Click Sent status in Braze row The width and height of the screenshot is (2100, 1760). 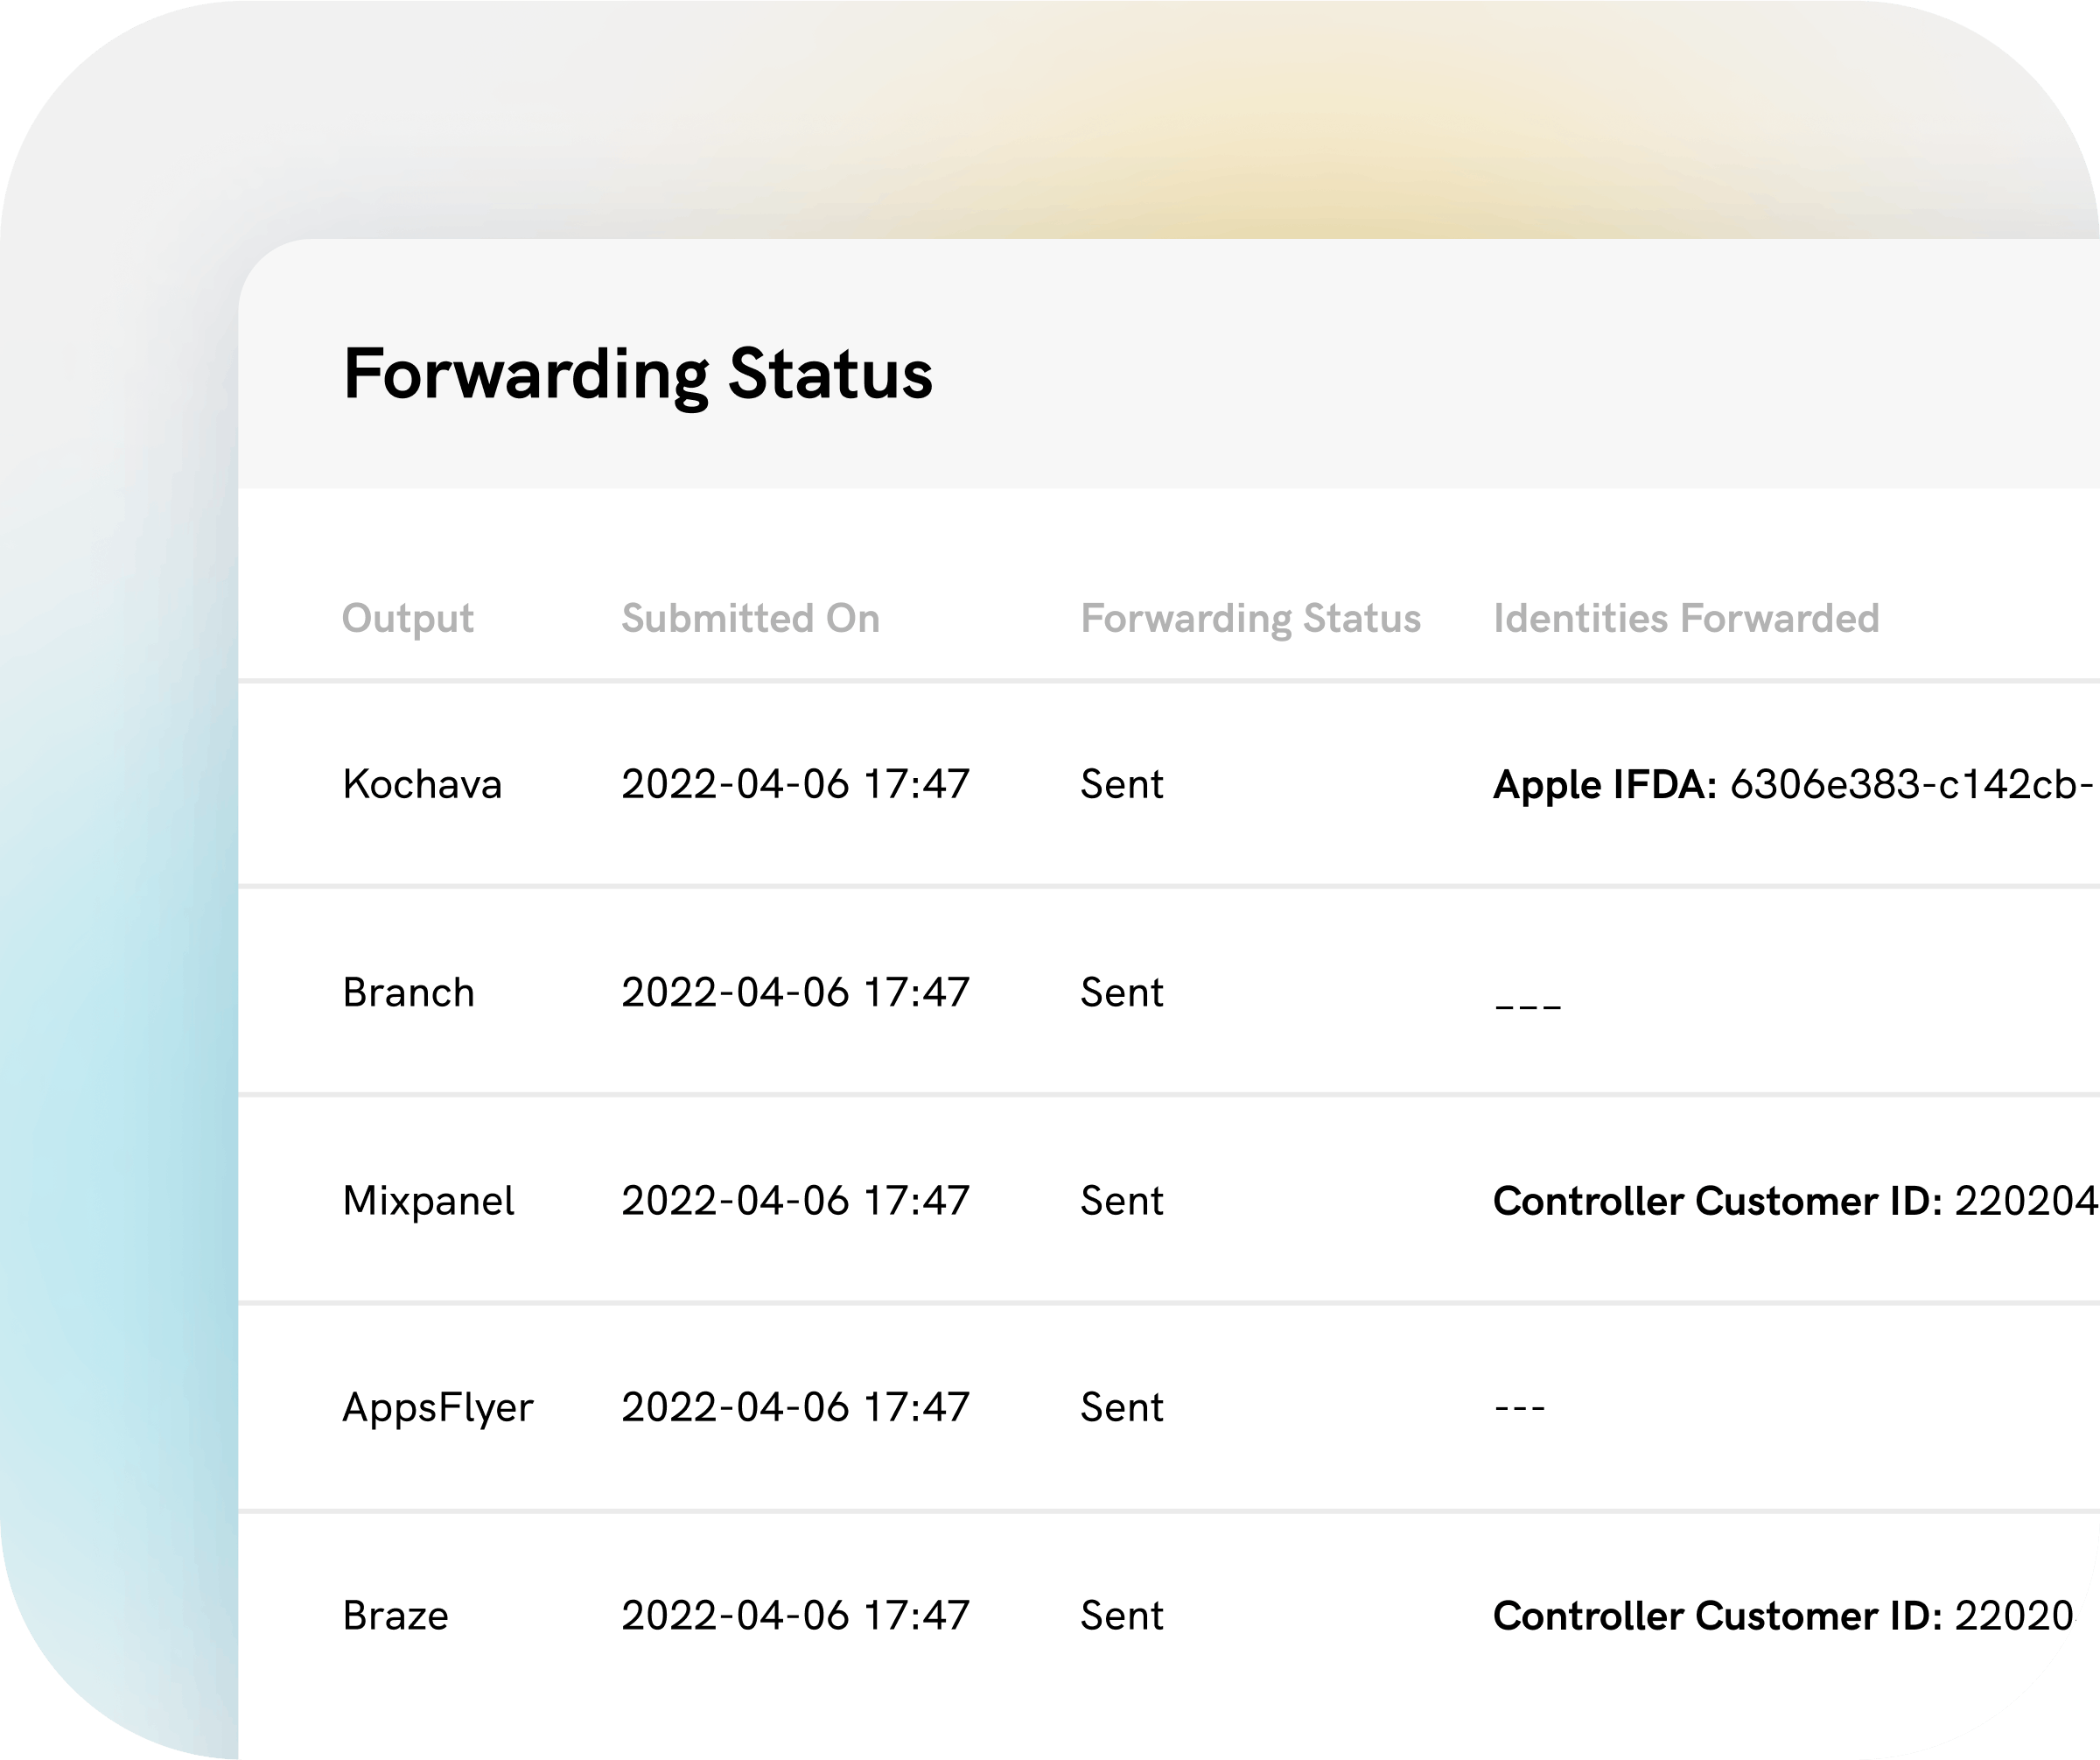(1122, 1616)
